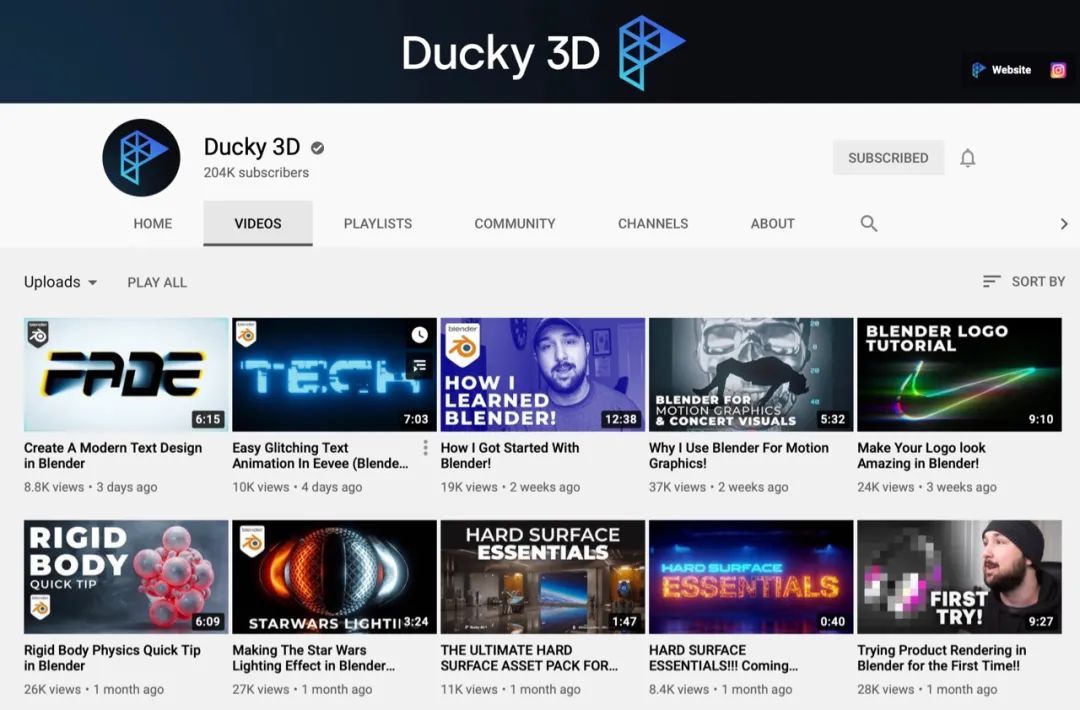Open the First Try product rendering thumbnail

(x=959, y=577)
